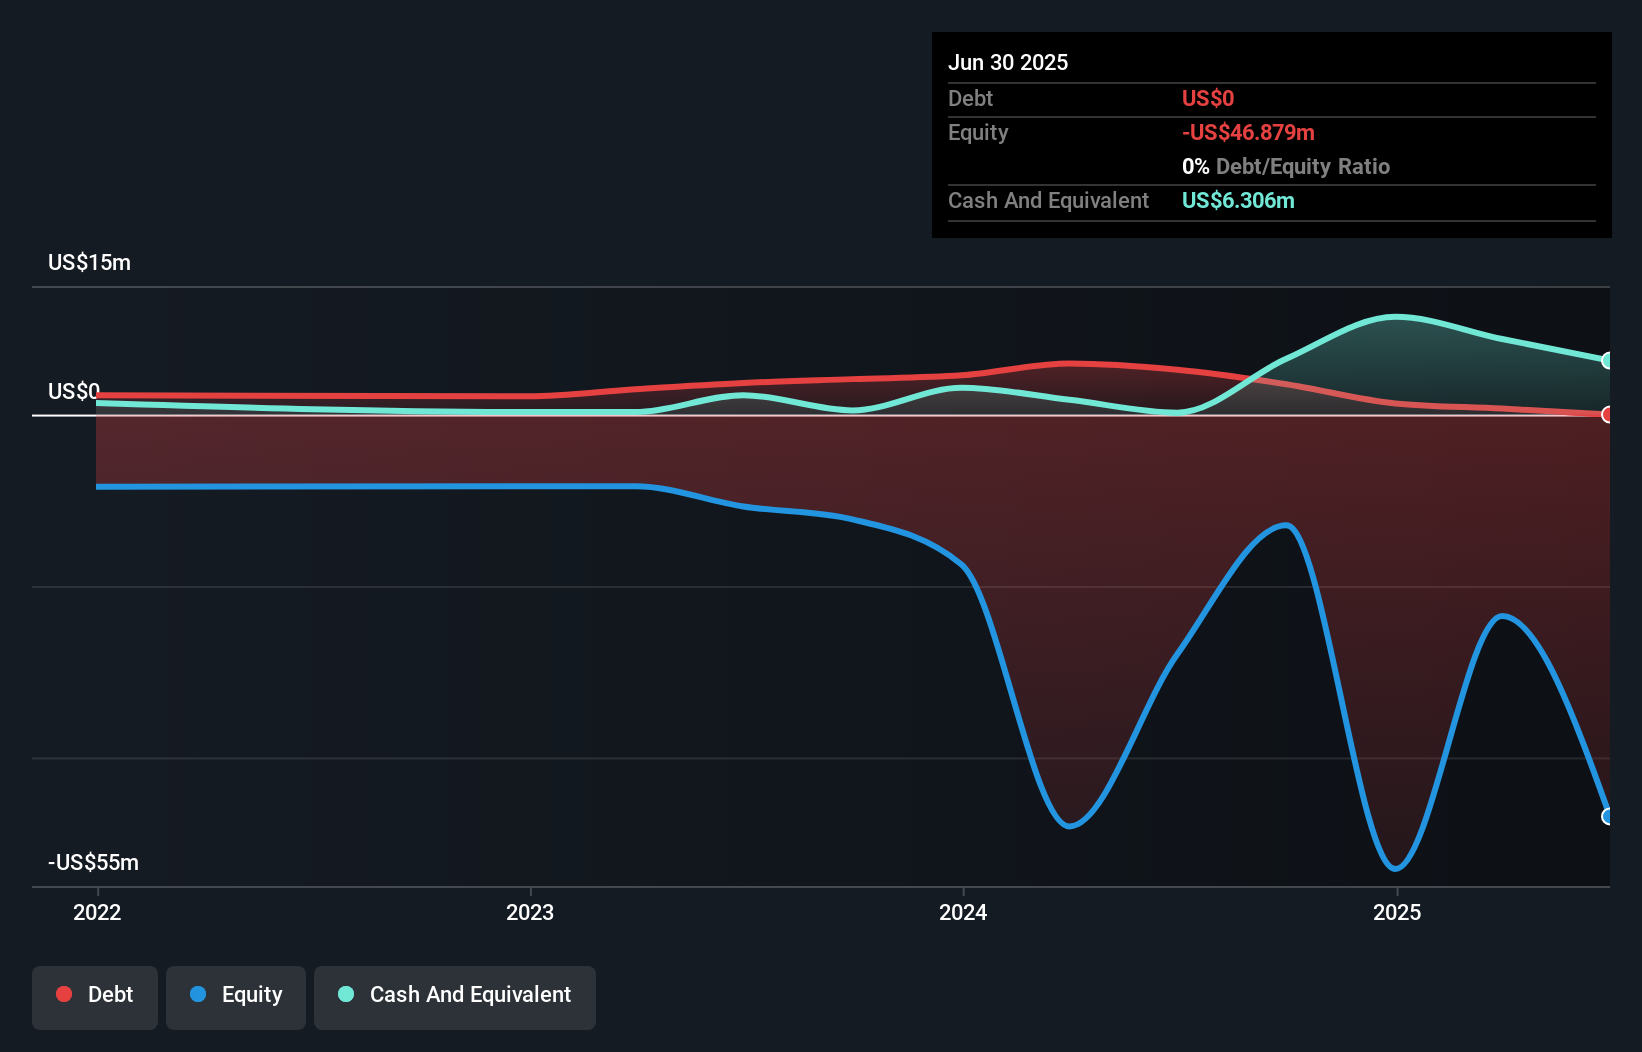Click the Jun 30 2025 tooltip header
Screen dimensions: 1642x1052
tap(1008, 61)
